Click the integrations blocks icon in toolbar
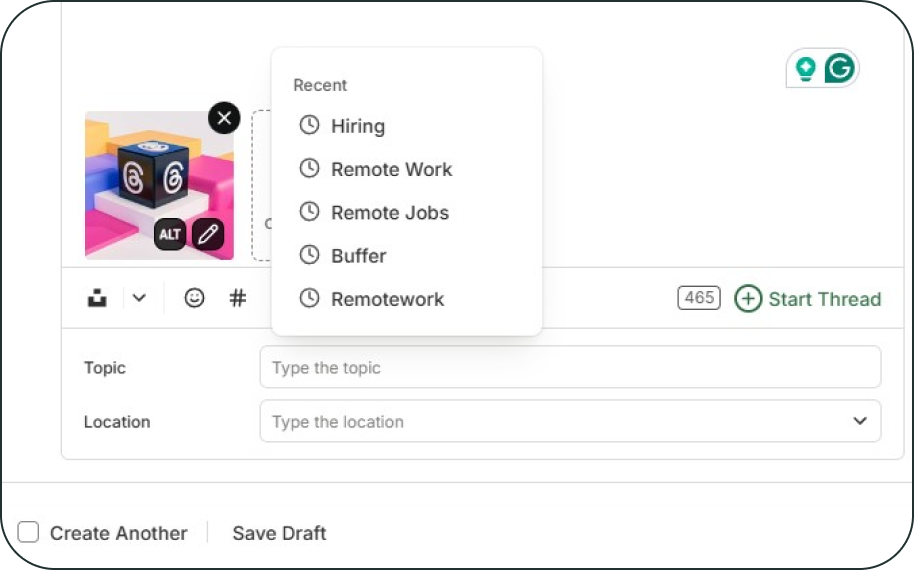This screenshot has height=570, width=914. [97, 298]
